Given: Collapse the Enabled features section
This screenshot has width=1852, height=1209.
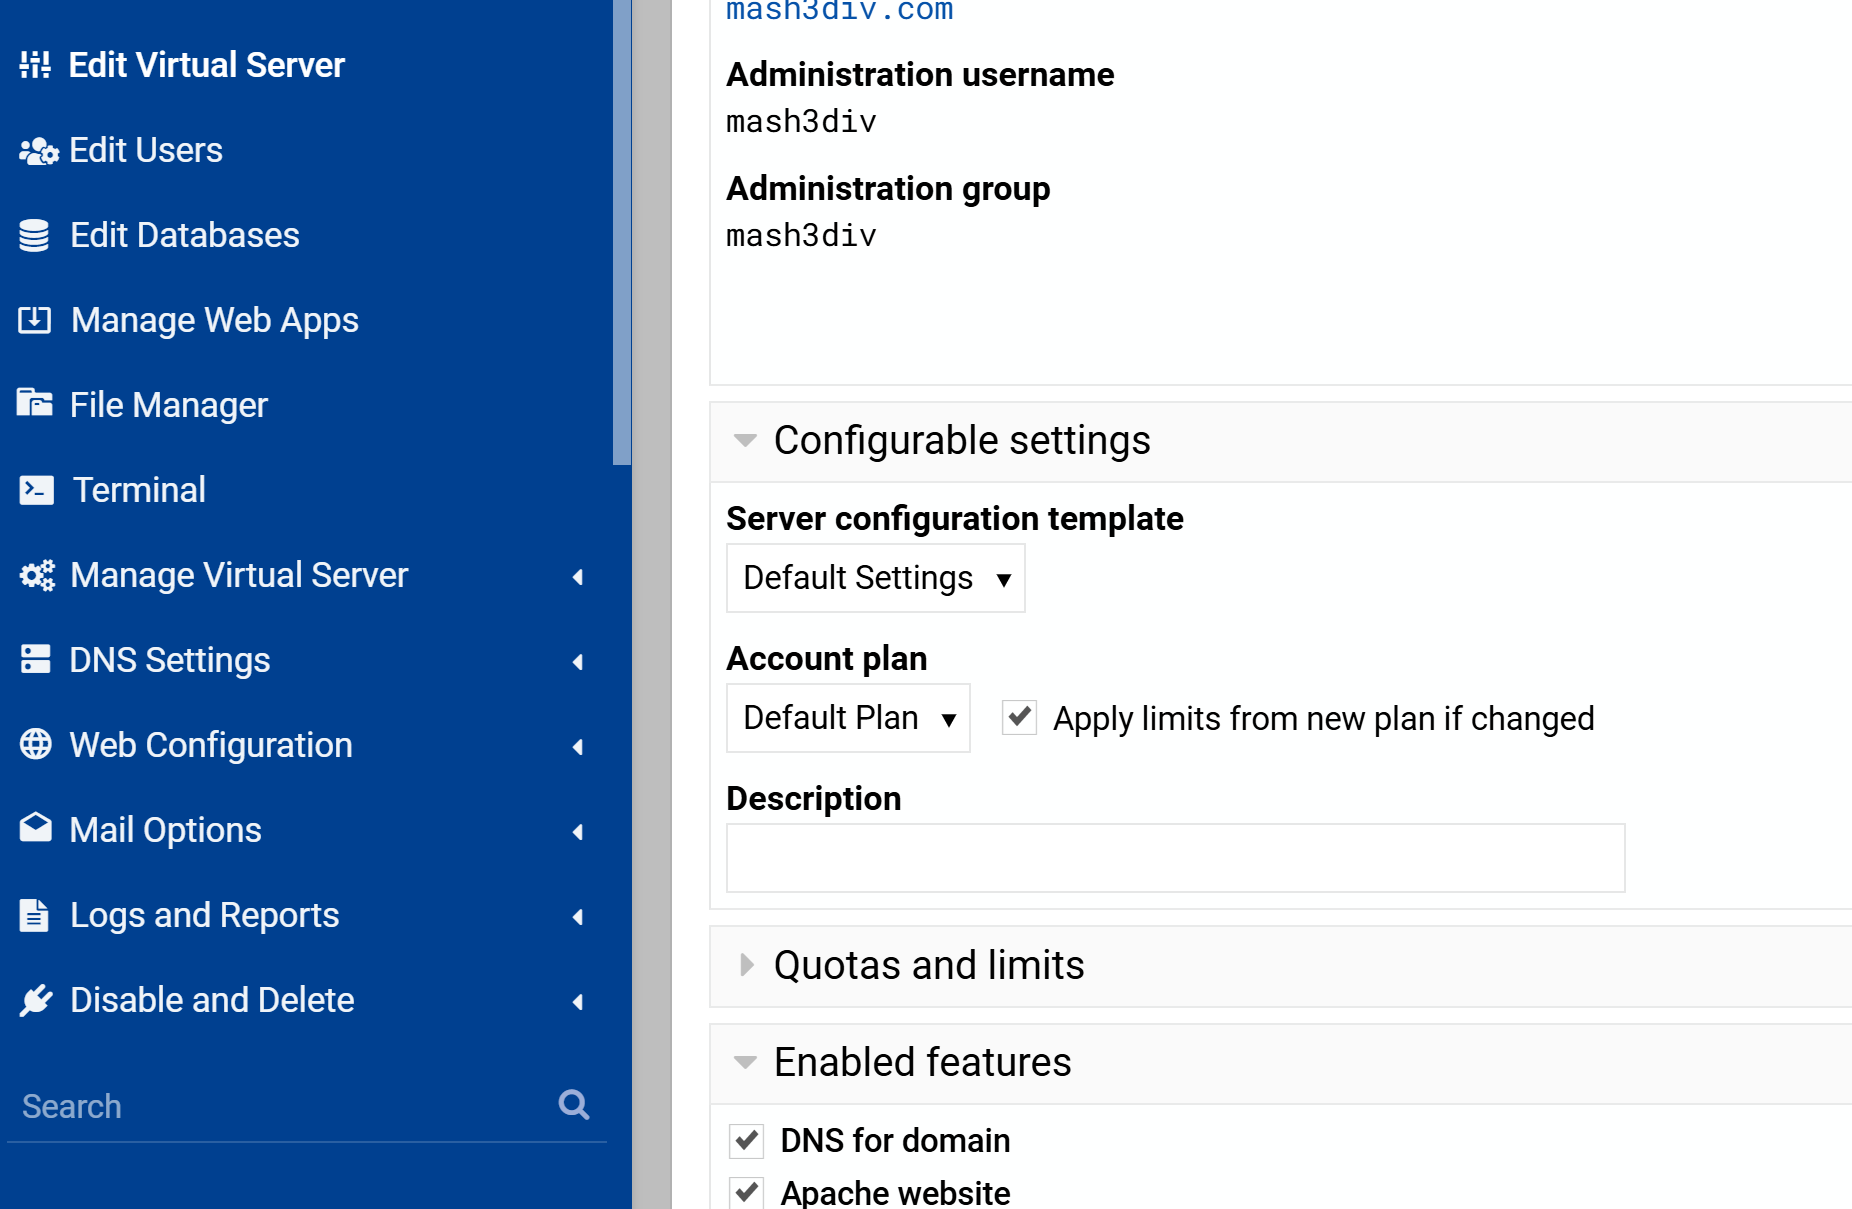Looking at the screenshot, I should 745,1063.
